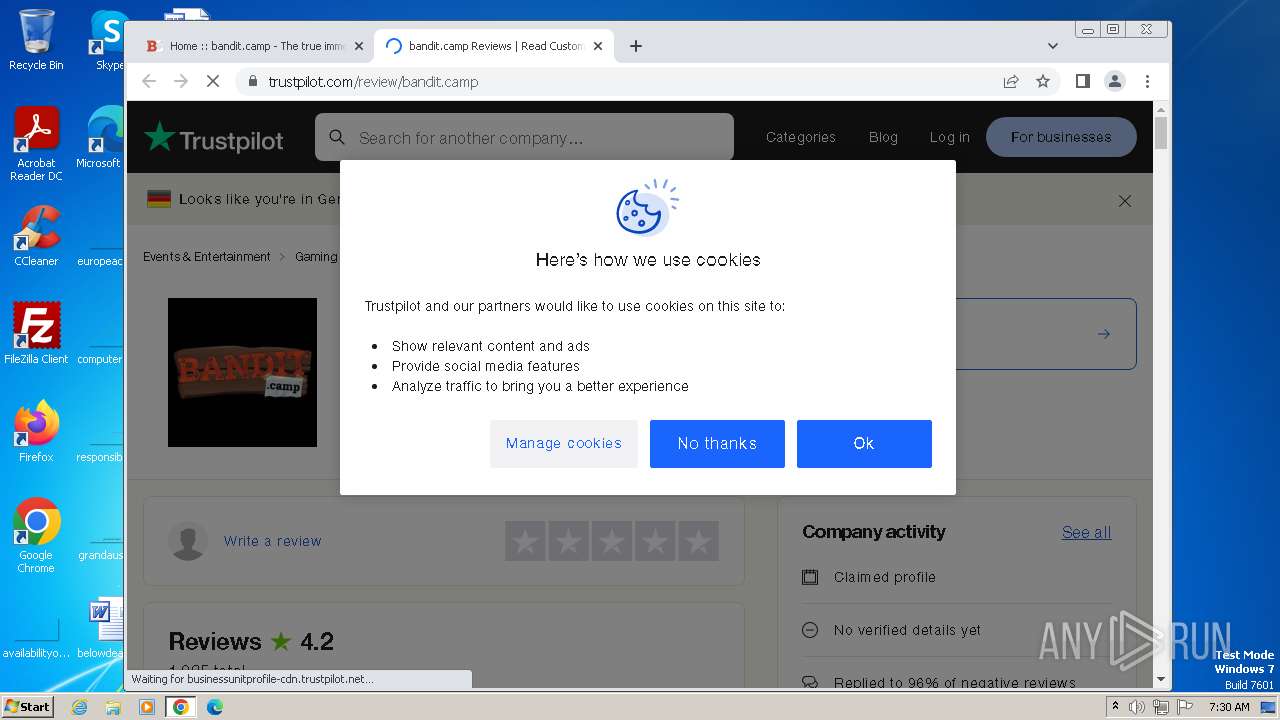This screenshot has height=720, width=1280.
Task: Click the bandit.camp logo thumbnail
Action: (x=242, y=372)
